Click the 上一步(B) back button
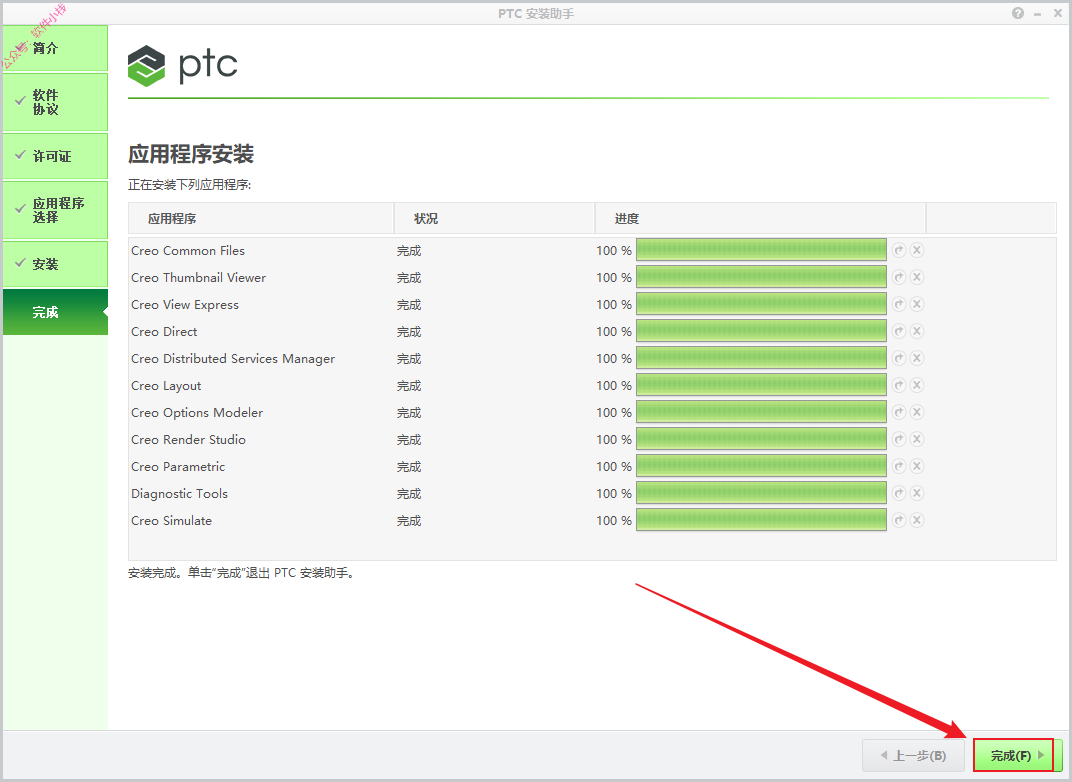The height and width of the screenshot is (782, 1072). [x=913, y=755]
